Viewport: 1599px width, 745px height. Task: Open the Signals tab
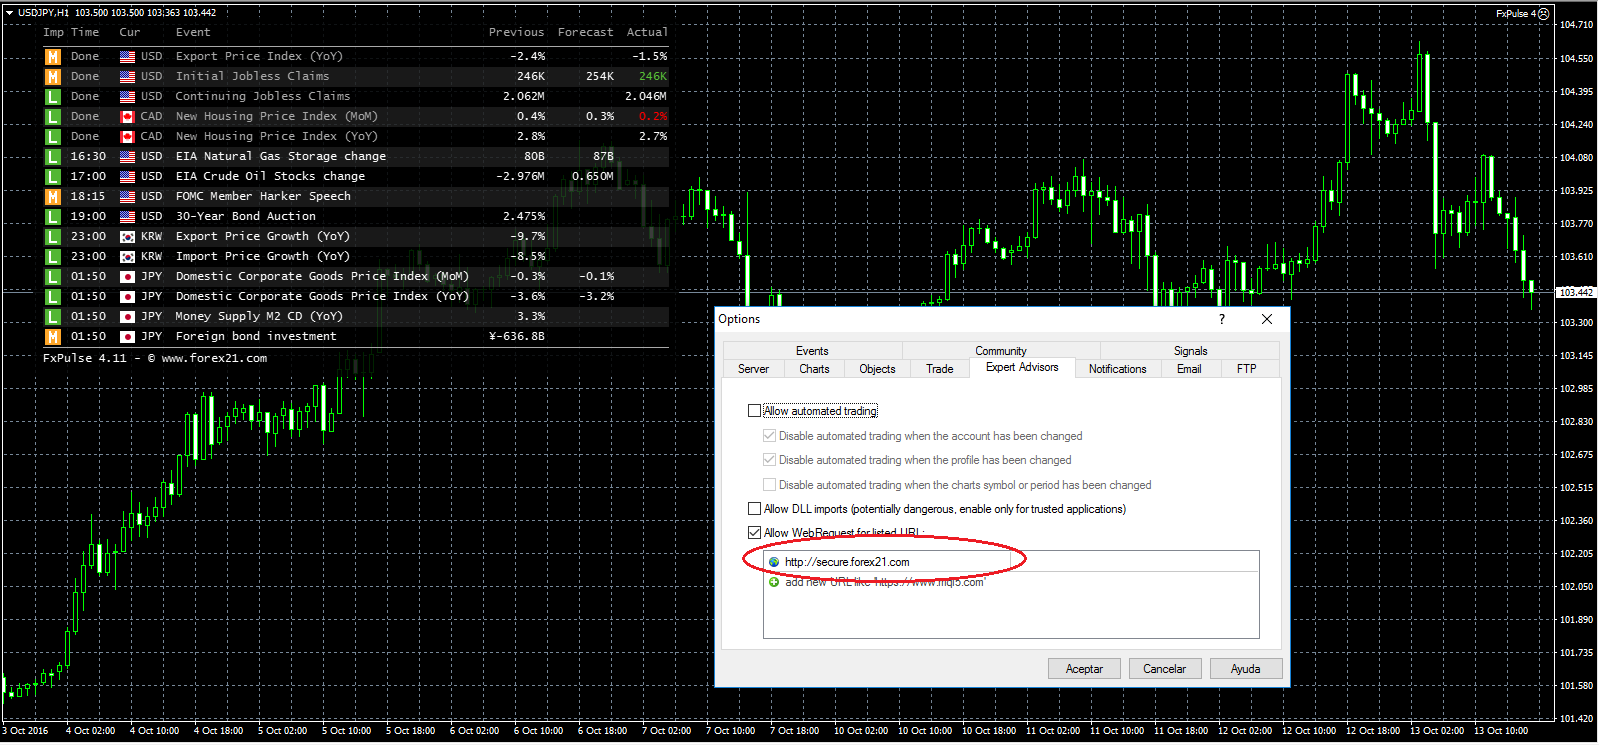[1190, 351]
